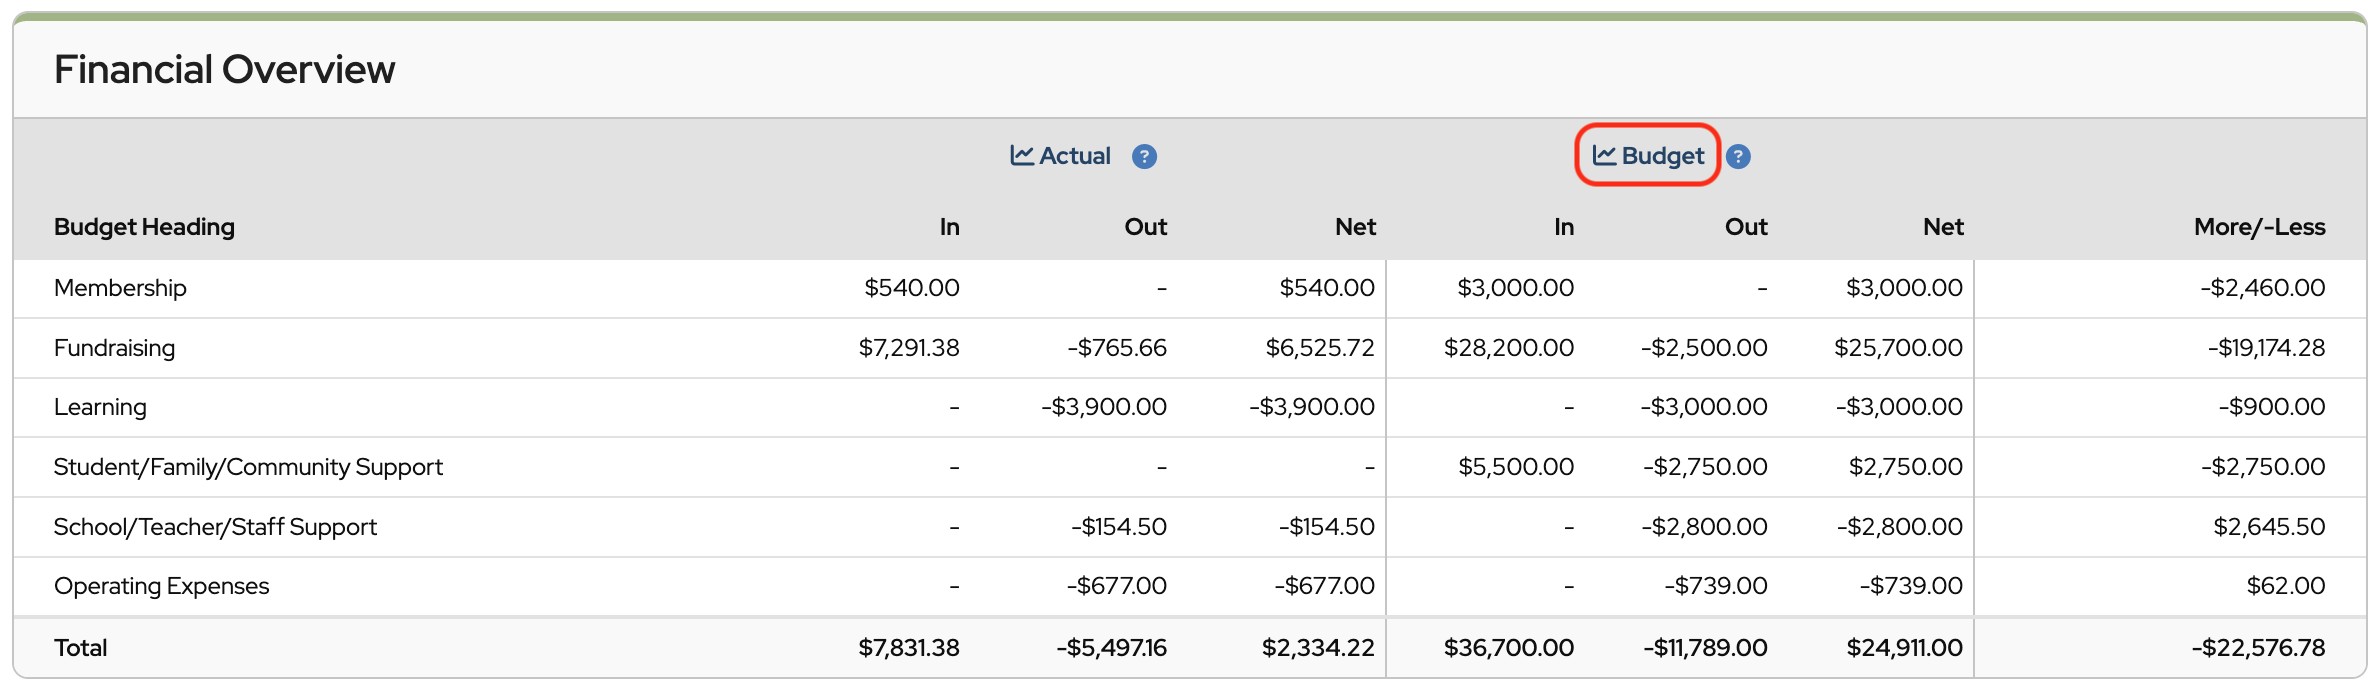This screenshot has height=690, width=2380.
Task: Click the More/-Less column header
Action: coord(2259,227)
